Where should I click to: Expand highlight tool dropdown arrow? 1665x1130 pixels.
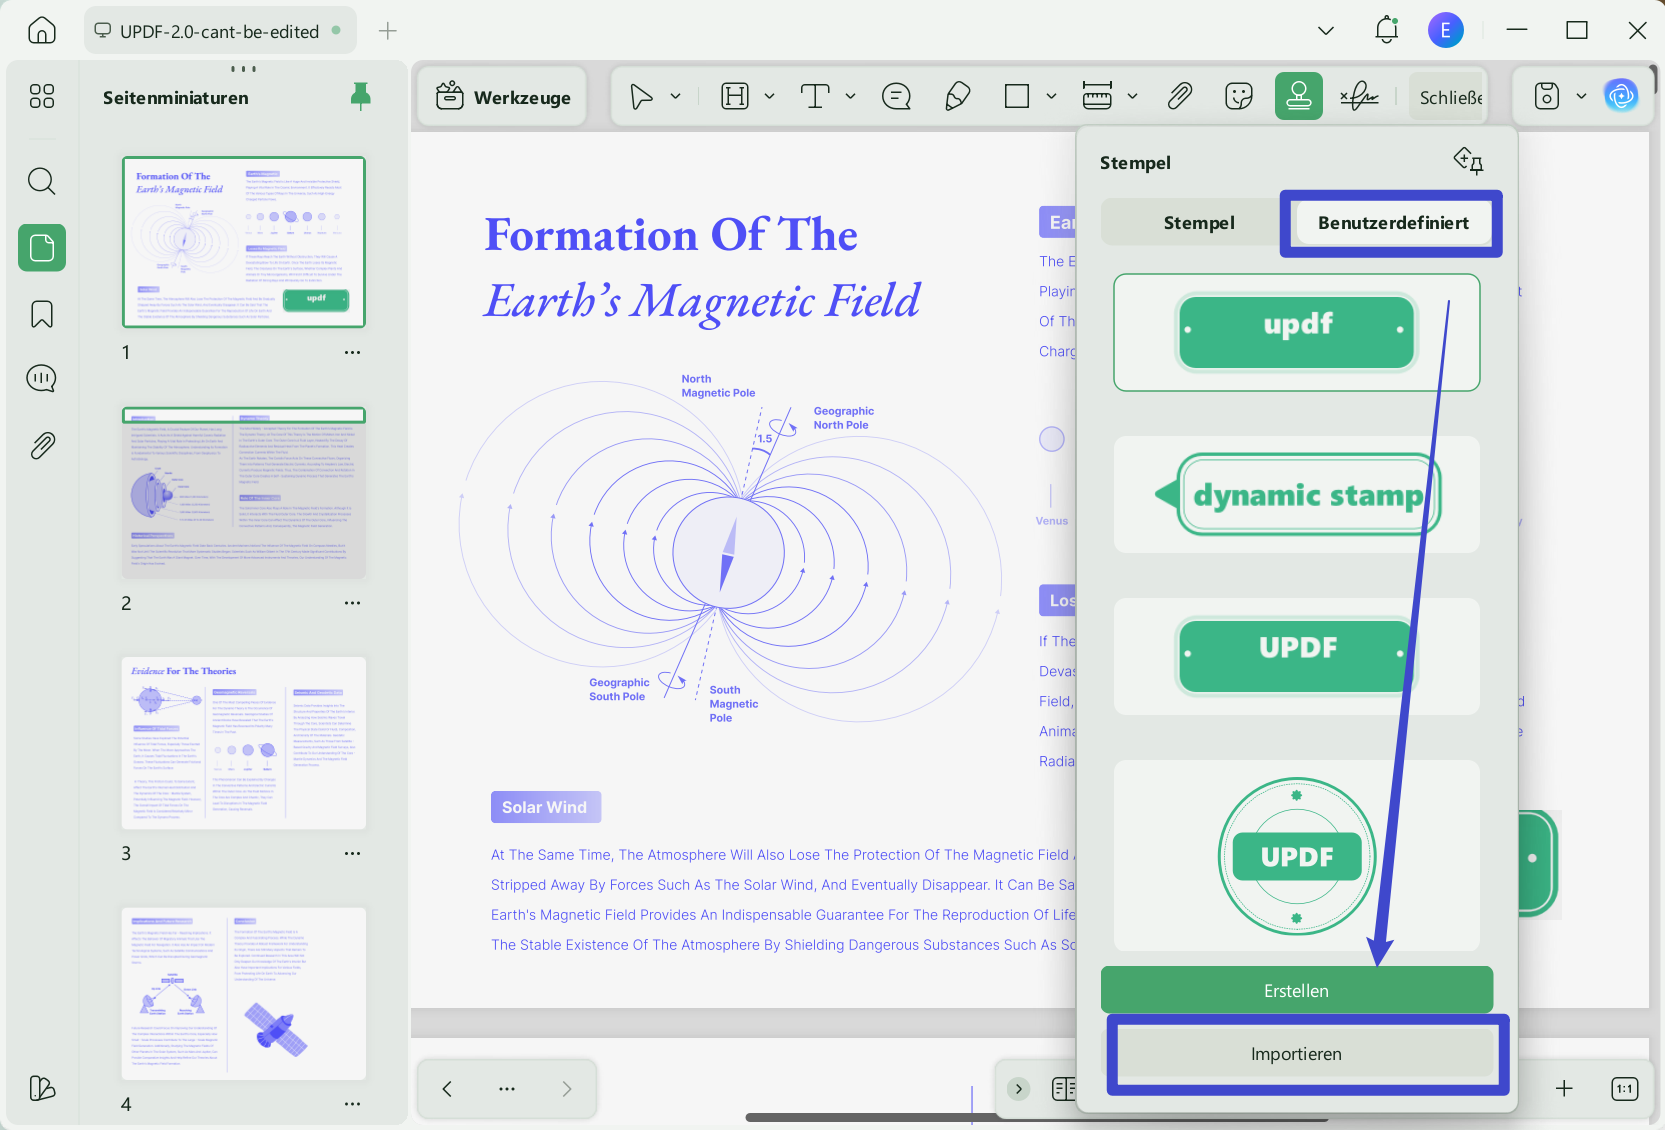pyautogui.click(x=769, y=96)
